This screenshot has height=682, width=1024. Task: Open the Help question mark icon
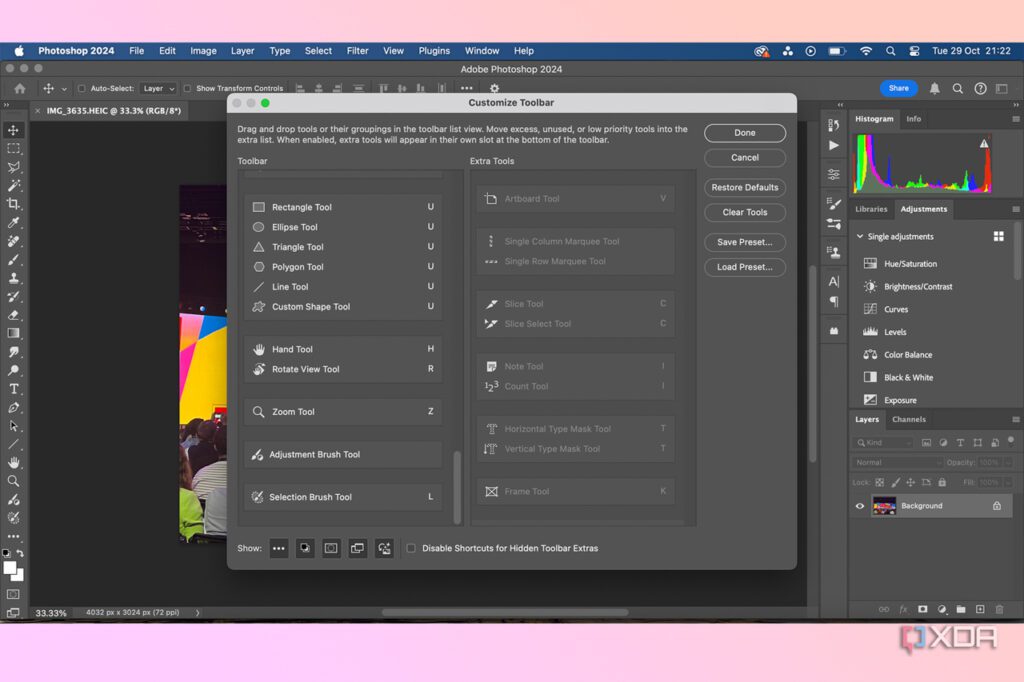tap(980, 88)
